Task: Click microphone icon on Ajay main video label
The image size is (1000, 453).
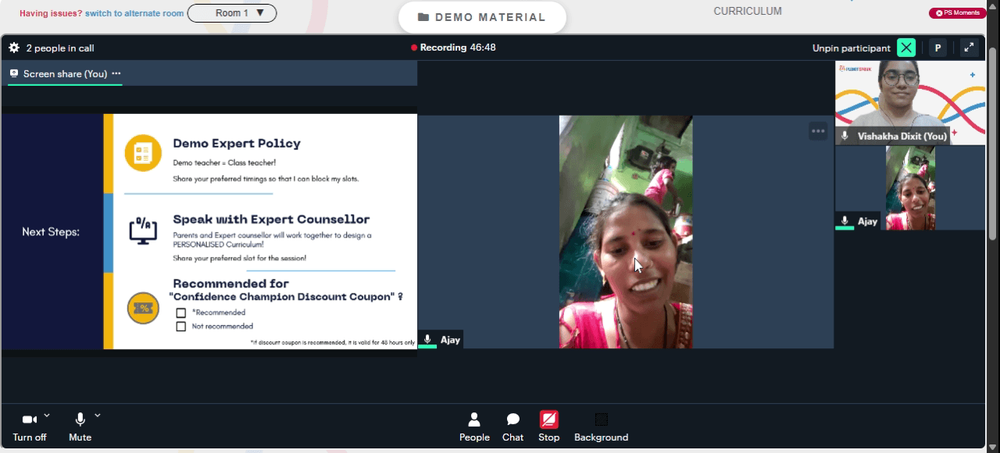Action: point(428,339)
